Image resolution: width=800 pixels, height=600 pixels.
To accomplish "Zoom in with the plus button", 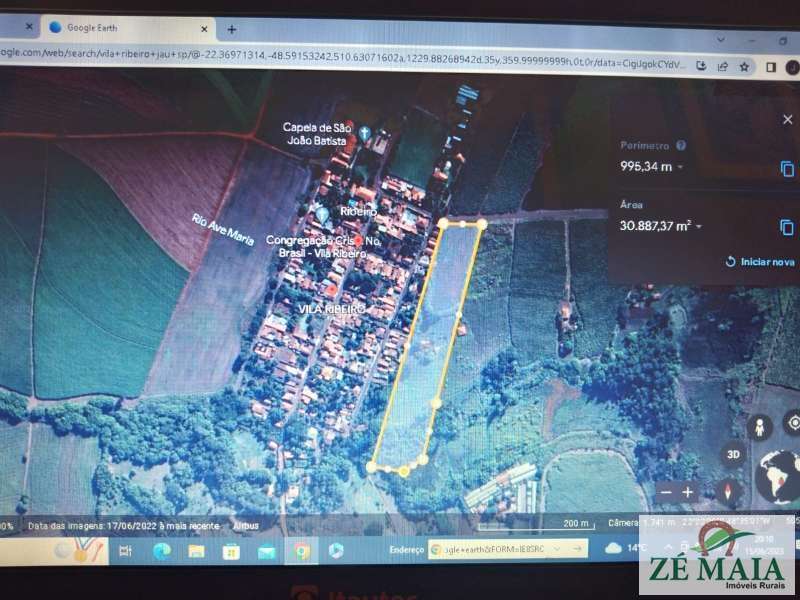I will 688,492.
